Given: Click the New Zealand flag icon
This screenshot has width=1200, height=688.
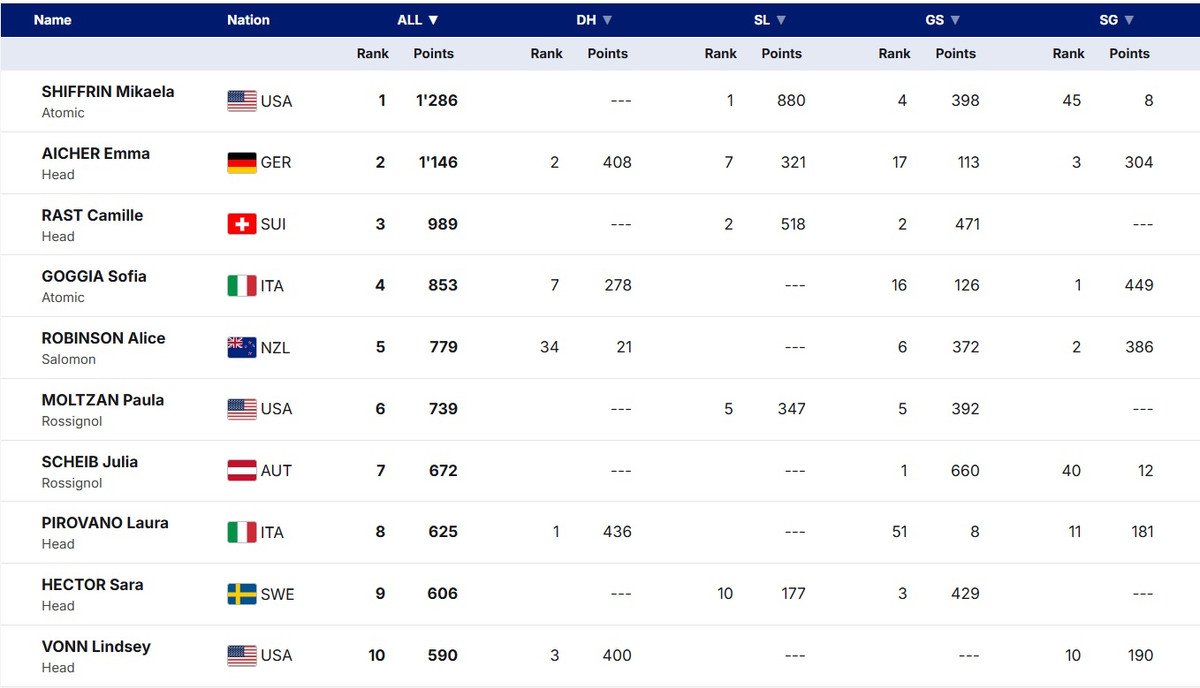Looking at the screenshot, I should 242,347.
